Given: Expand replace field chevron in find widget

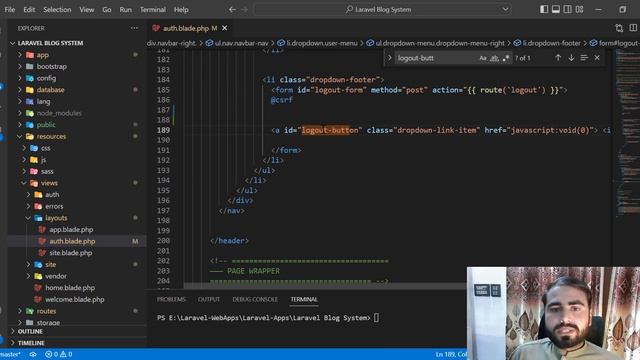Looking at the screenshot, I should [389, 58].
